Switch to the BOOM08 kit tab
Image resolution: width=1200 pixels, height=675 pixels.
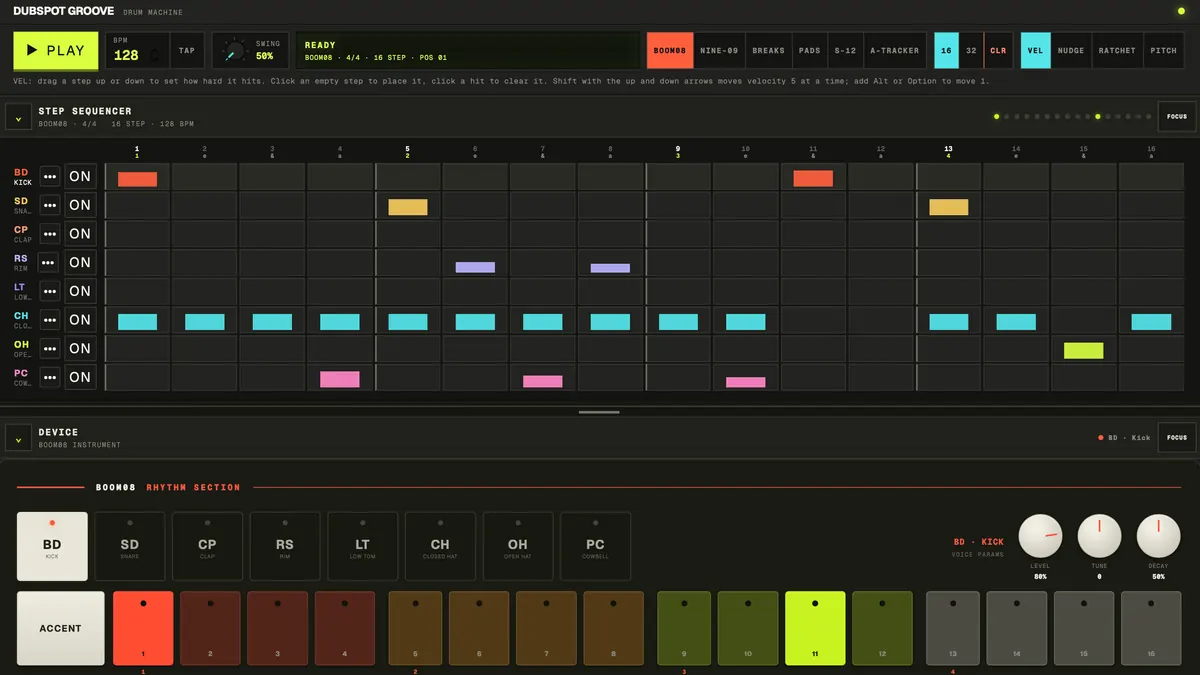click(670, 50)
